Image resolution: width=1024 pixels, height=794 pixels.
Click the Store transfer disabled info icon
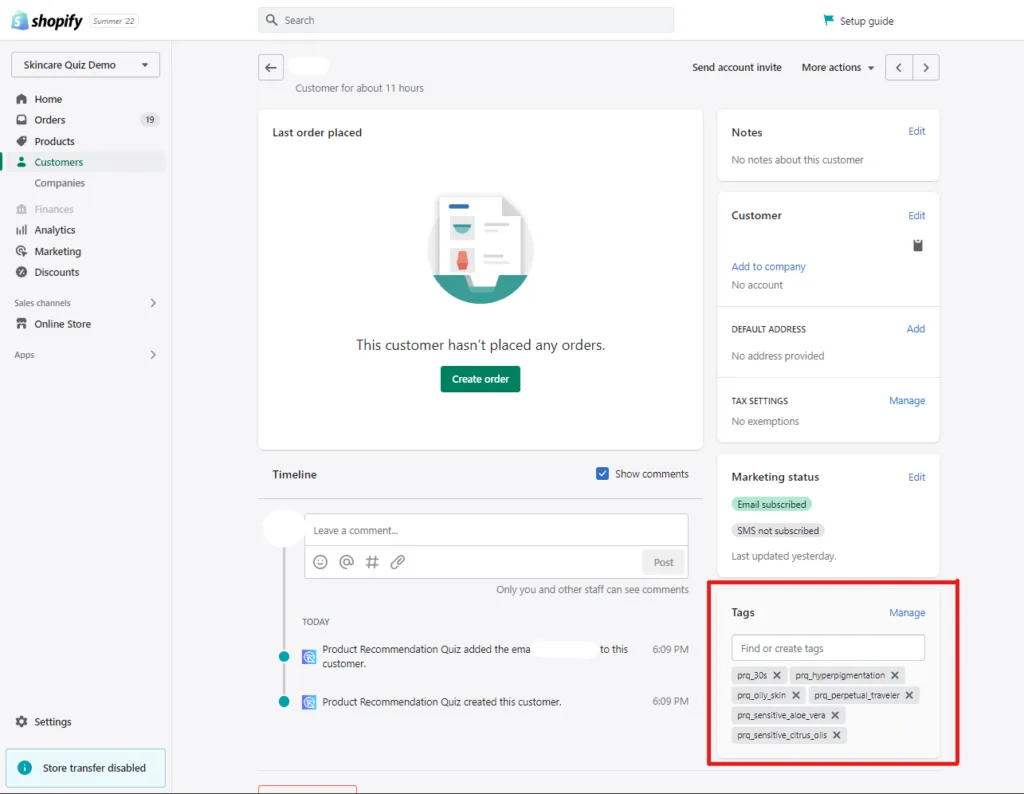pyautogui.click(x=25, y=768)
